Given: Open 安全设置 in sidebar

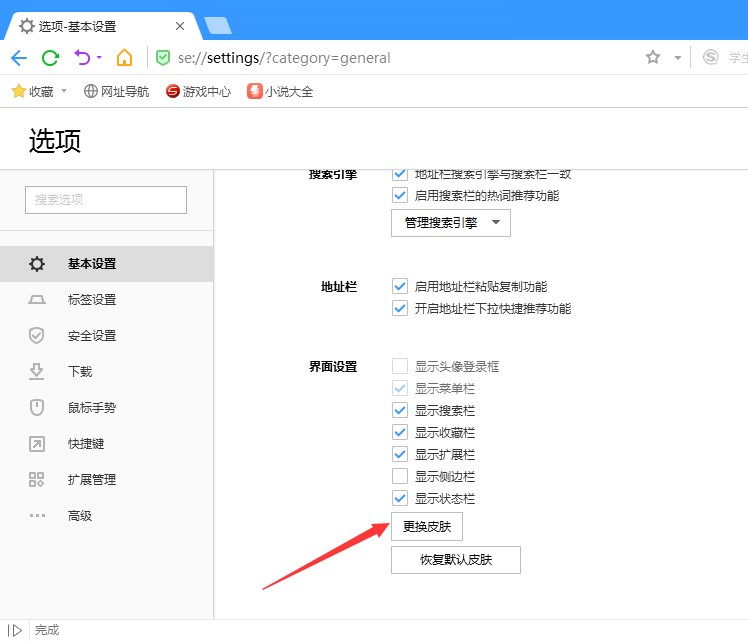Looking at the screenshot, I should pyautogui.click(x=92, y=336).
